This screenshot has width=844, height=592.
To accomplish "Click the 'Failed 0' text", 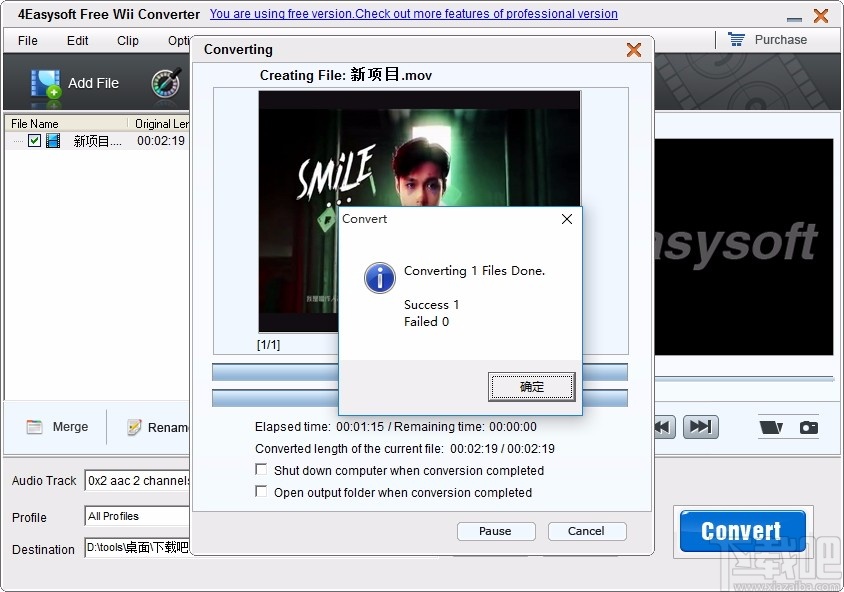I will 426,322.
